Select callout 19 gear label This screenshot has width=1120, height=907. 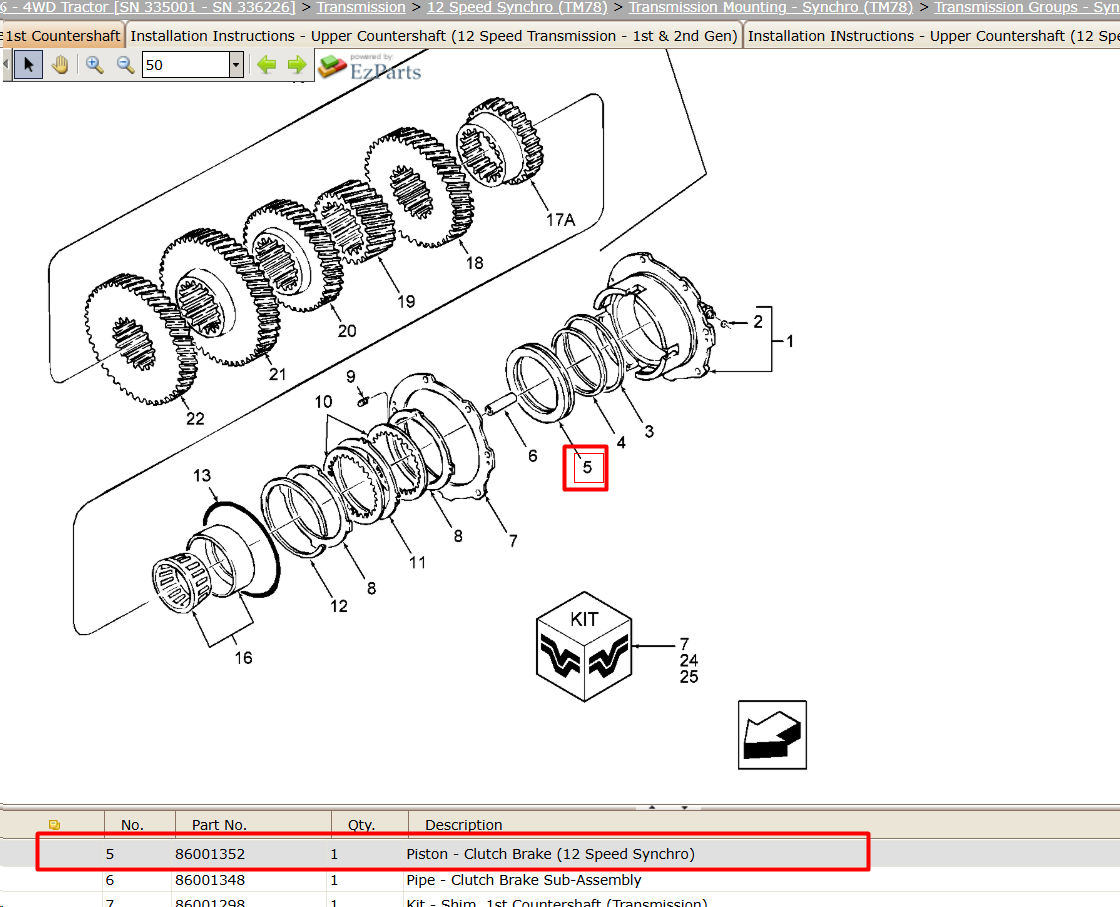(406, 301)
